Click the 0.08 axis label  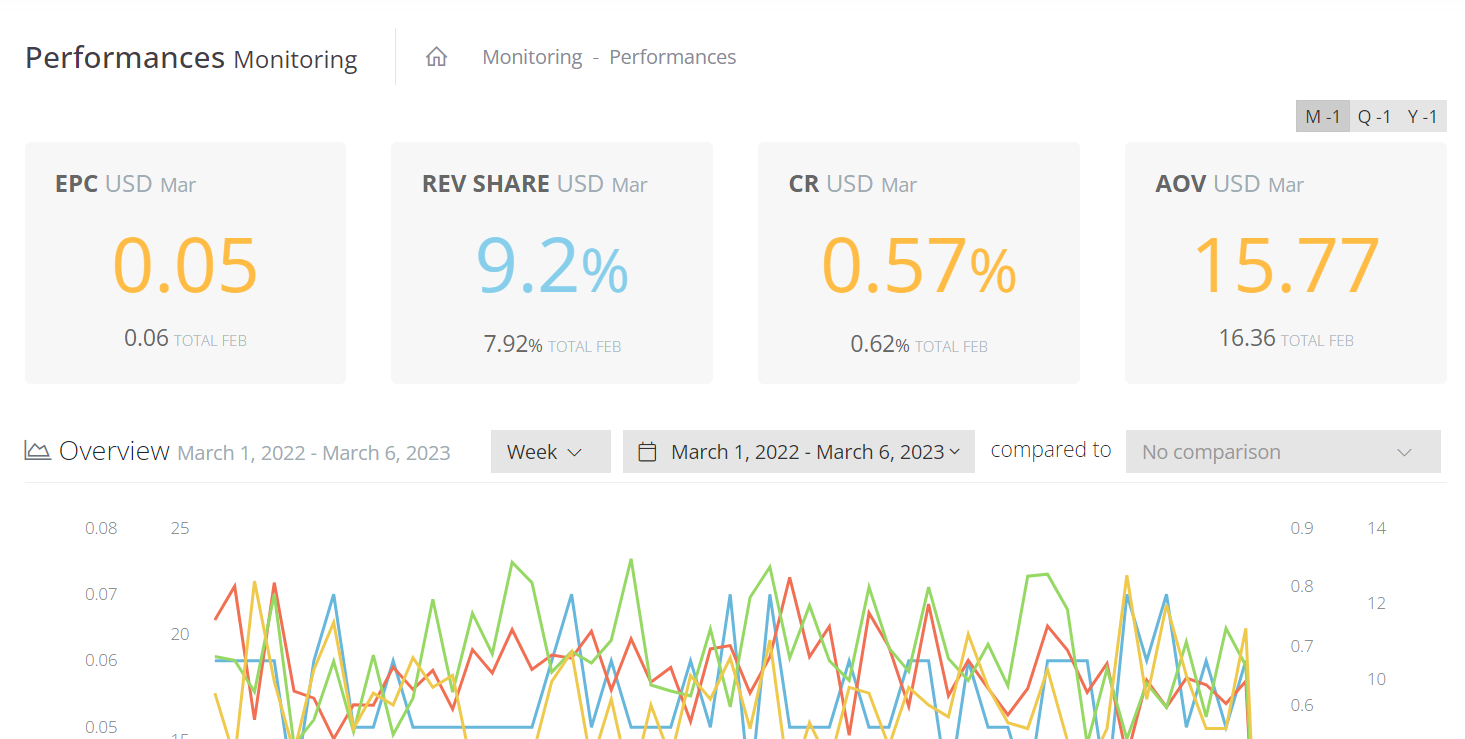101,528
